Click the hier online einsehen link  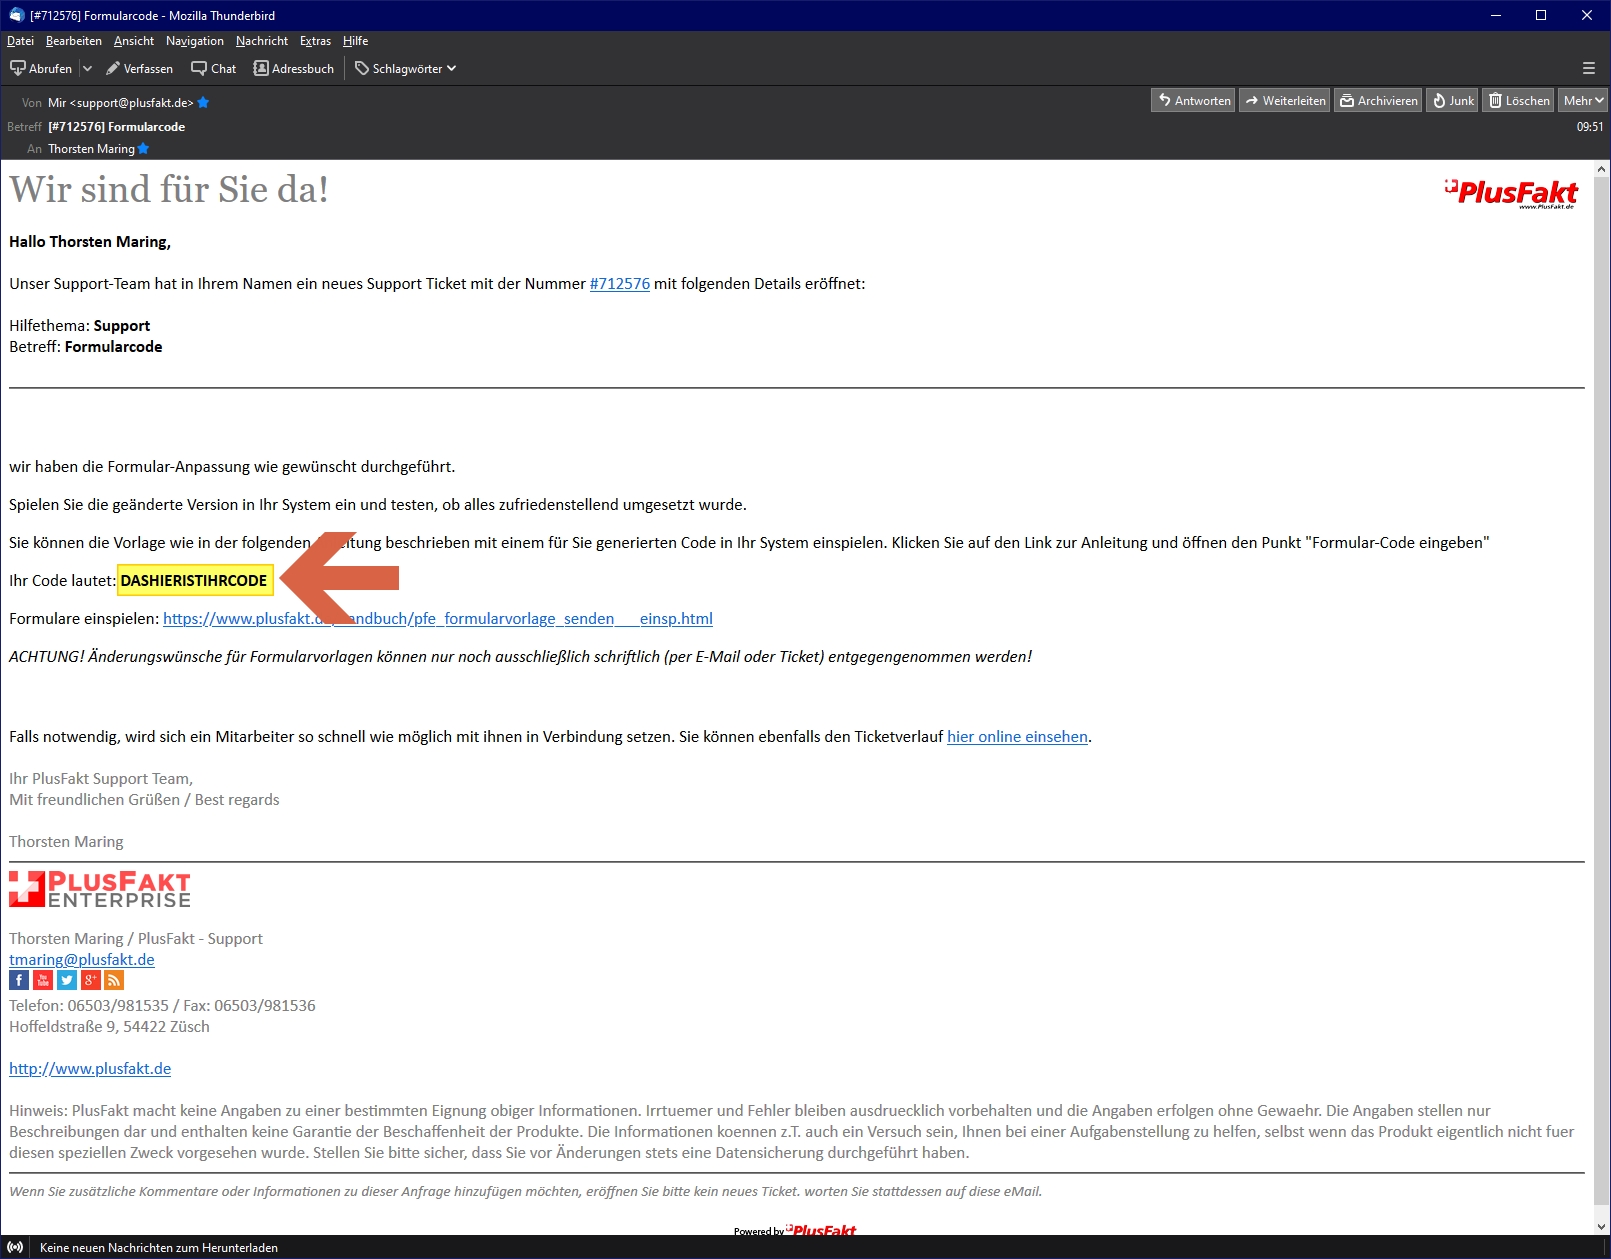(x=1017, y=737)
